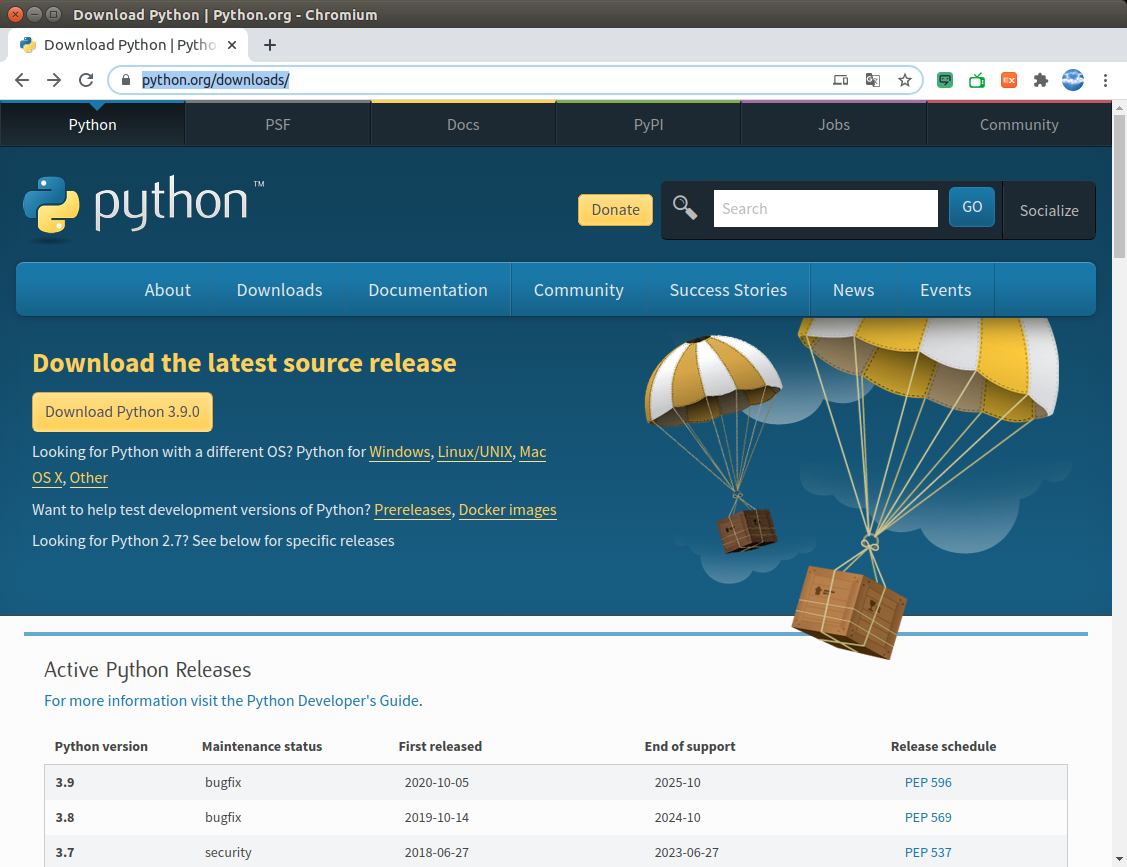Viewport: 1127px width, 867px height.
Task: Open the PyPI top tab
Action: pos(648,124)
